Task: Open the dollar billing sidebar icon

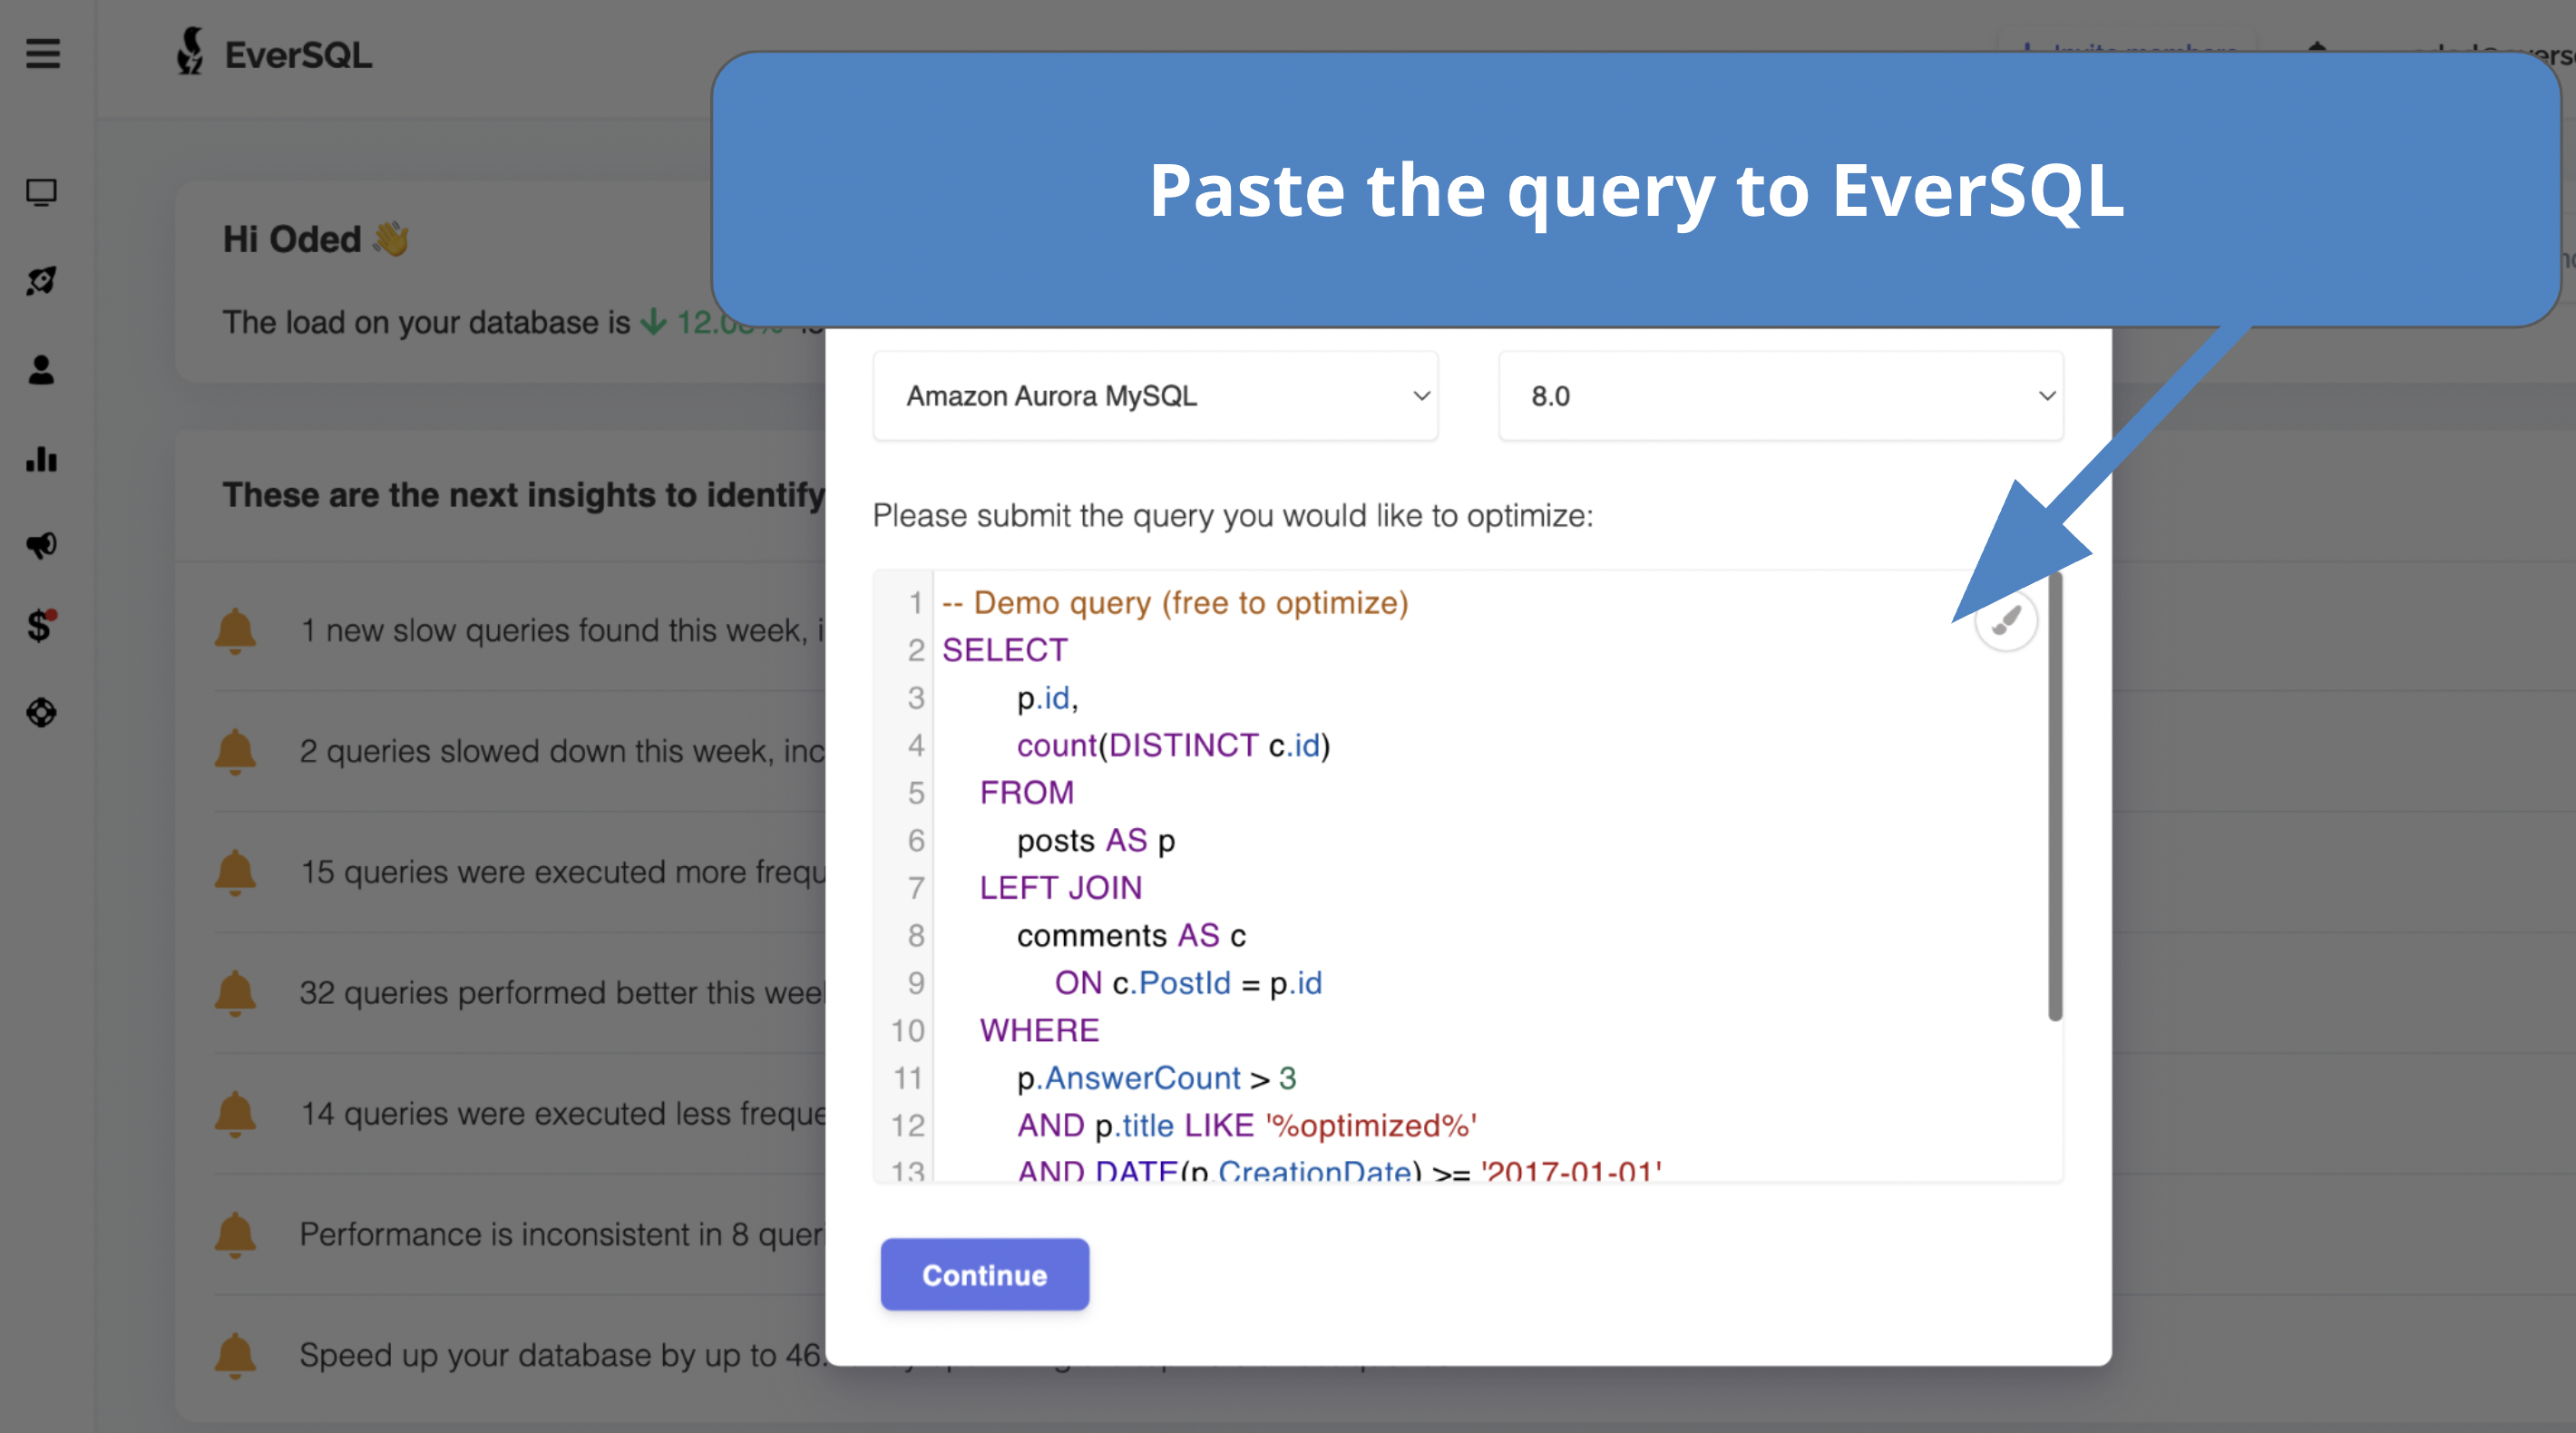Action: (41, 626)
